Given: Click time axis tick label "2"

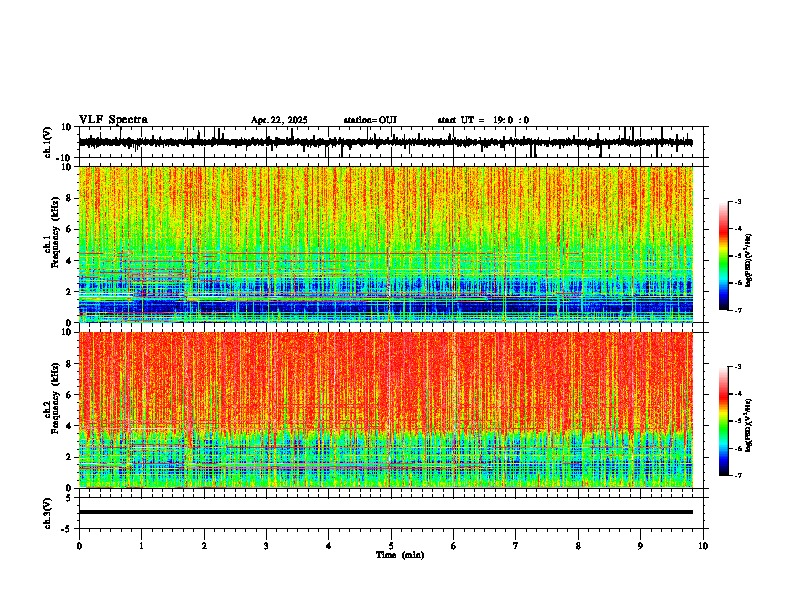Looking at the screenshot, I should click(204, 546).
